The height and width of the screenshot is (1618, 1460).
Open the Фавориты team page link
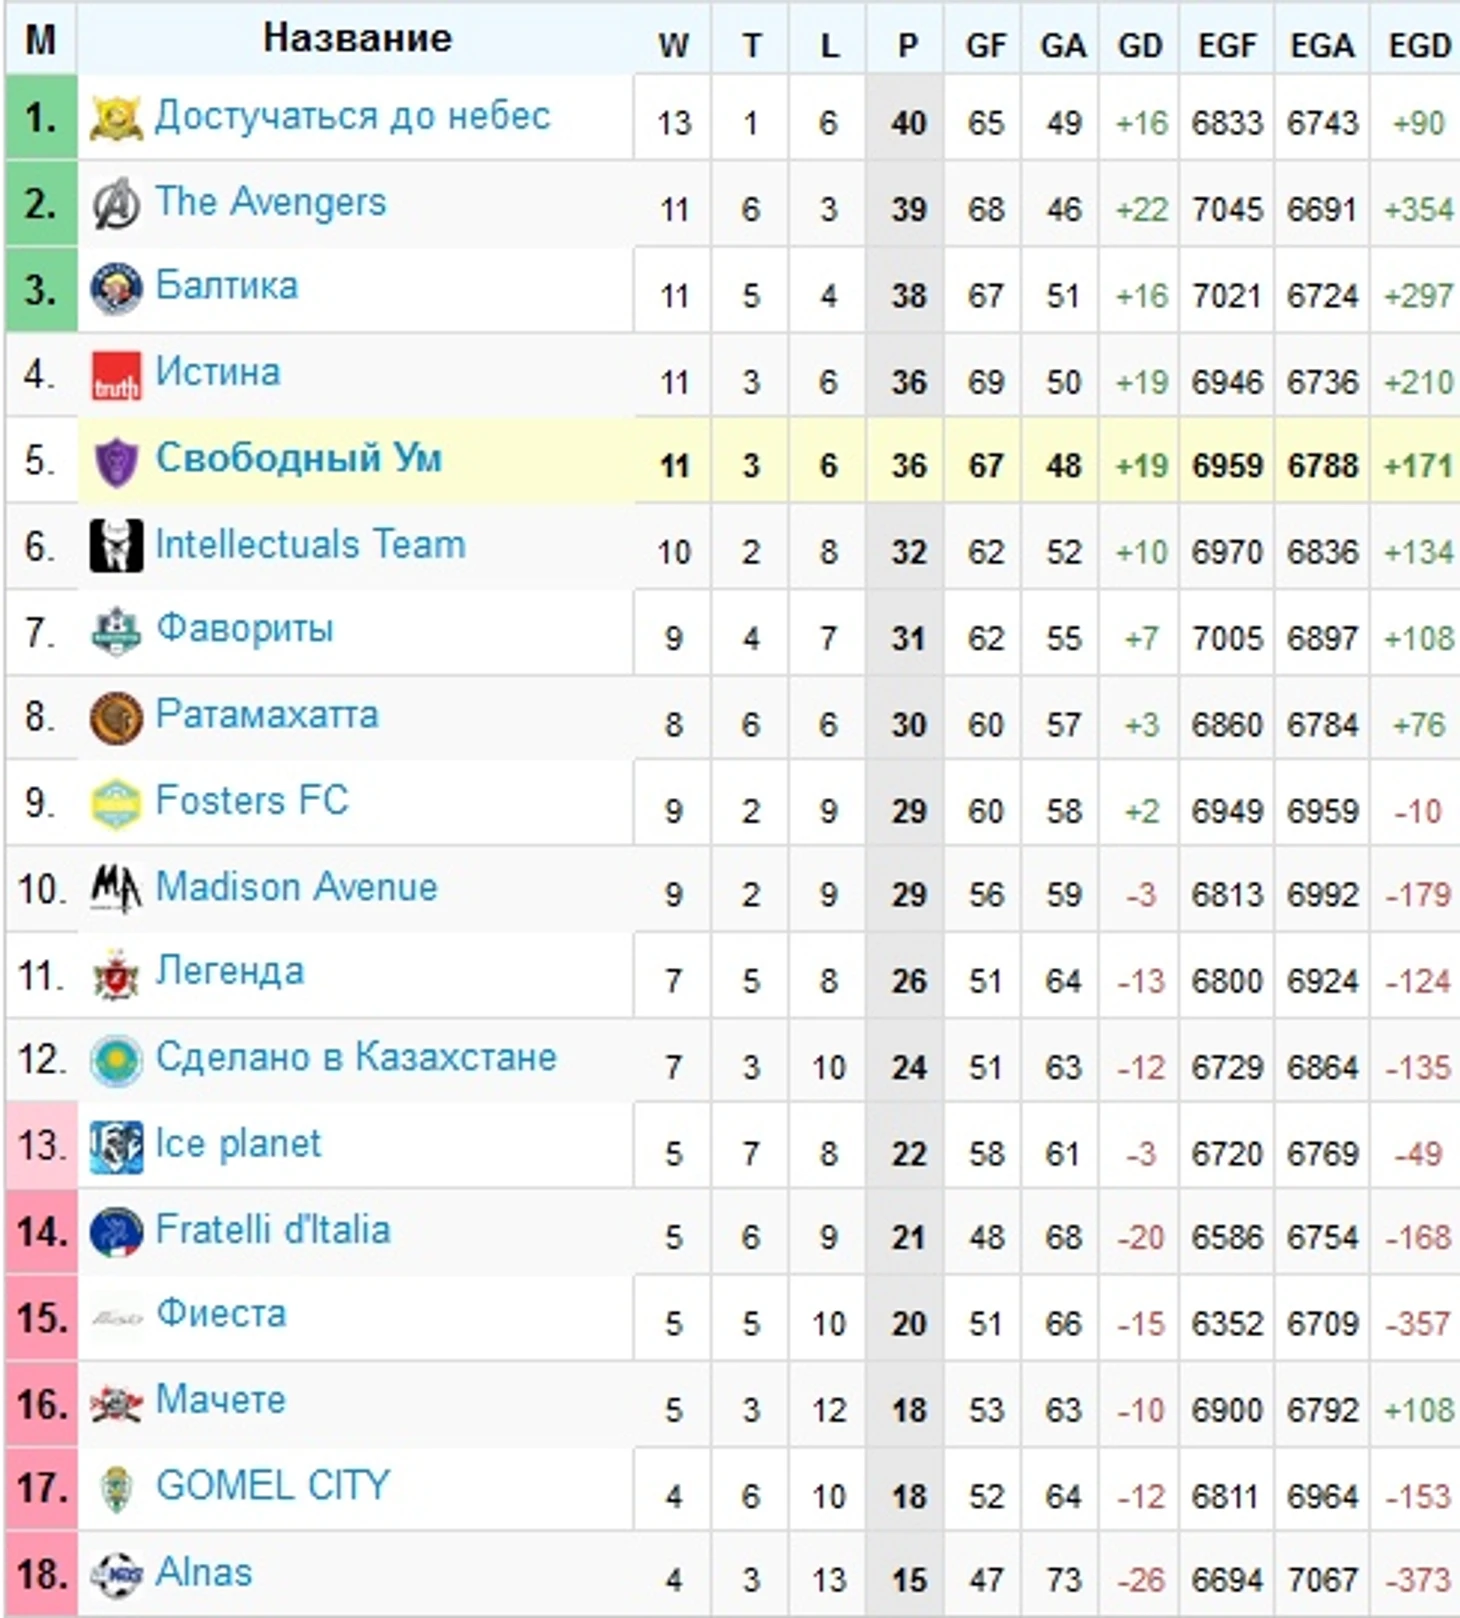point(245,629)
